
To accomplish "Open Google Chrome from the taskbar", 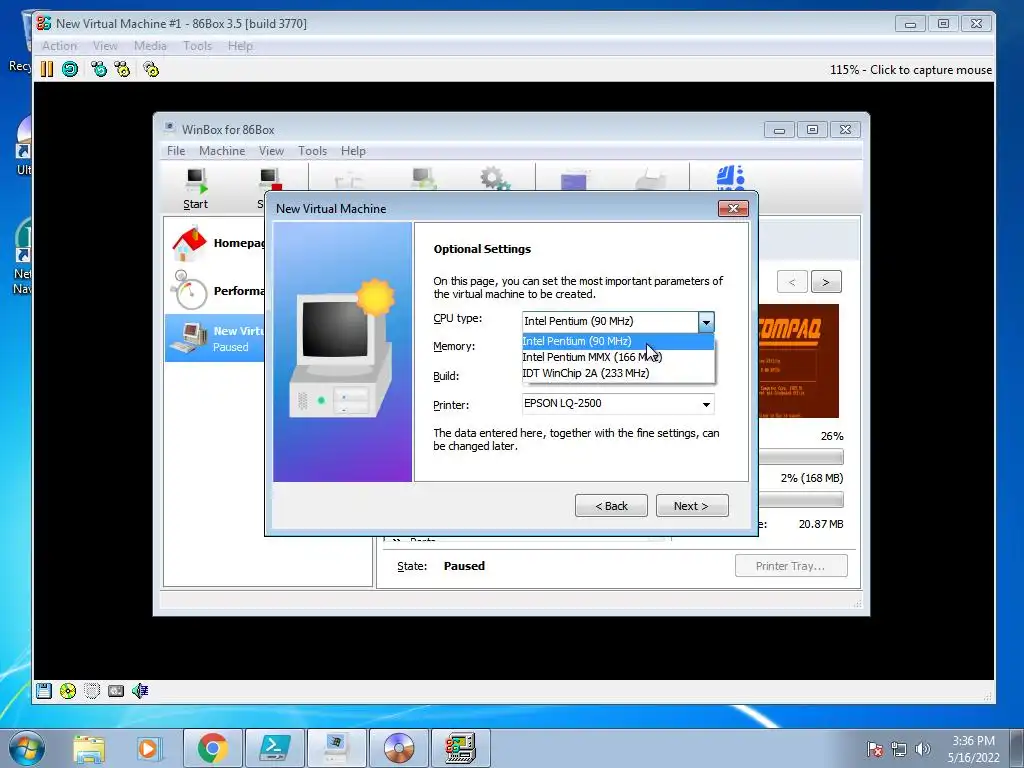I will 212,748.
